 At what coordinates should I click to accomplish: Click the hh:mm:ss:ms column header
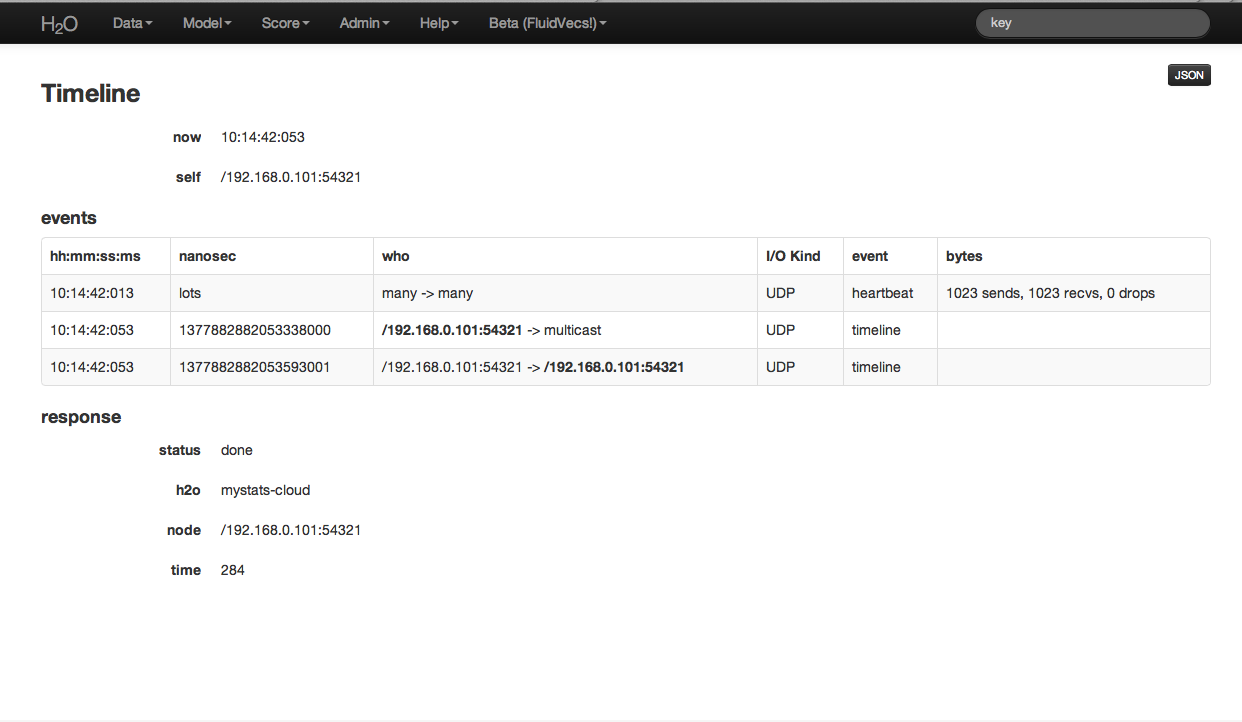coord(95,256)
